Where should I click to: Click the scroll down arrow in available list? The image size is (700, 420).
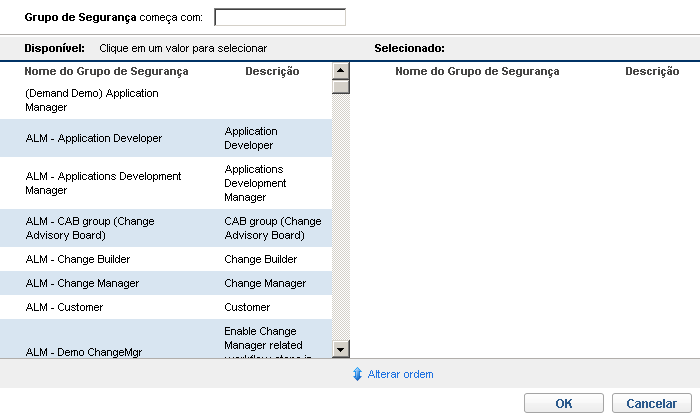[340, 349]
